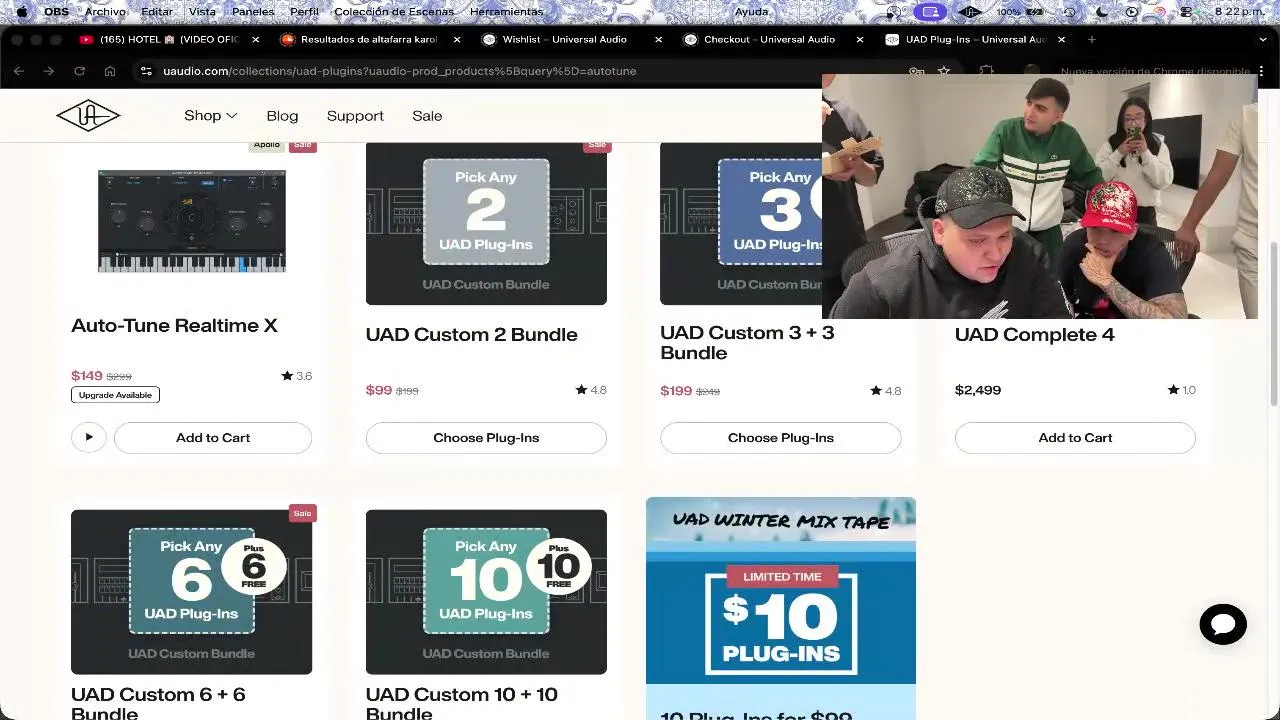
Task: Click the Universal Audio logo
Action: (88, 116)
